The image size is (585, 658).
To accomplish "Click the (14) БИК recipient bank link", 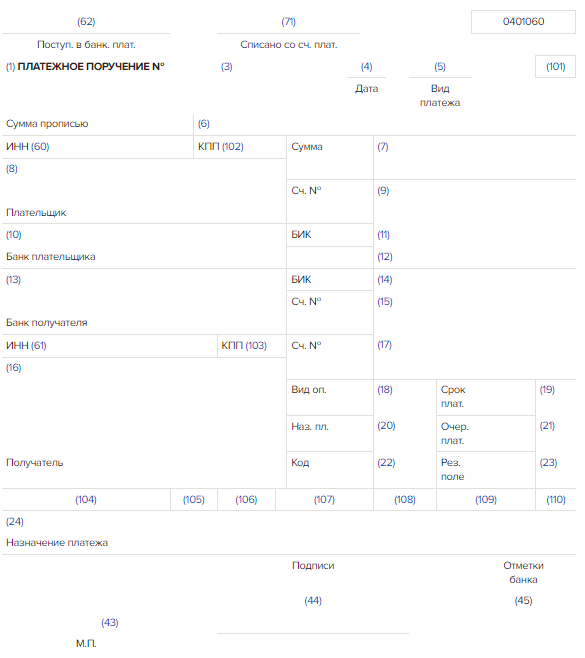I will pos(384,279).
